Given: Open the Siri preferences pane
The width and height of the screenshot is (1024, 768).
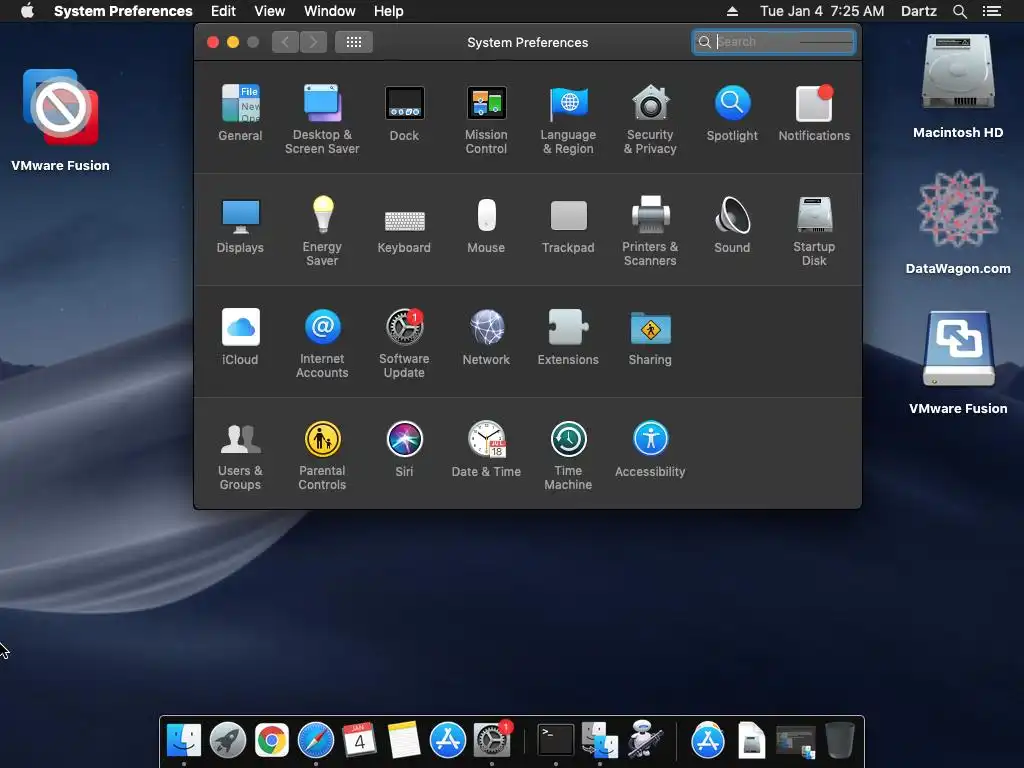Looking at the screenshot, I should 404,449.
